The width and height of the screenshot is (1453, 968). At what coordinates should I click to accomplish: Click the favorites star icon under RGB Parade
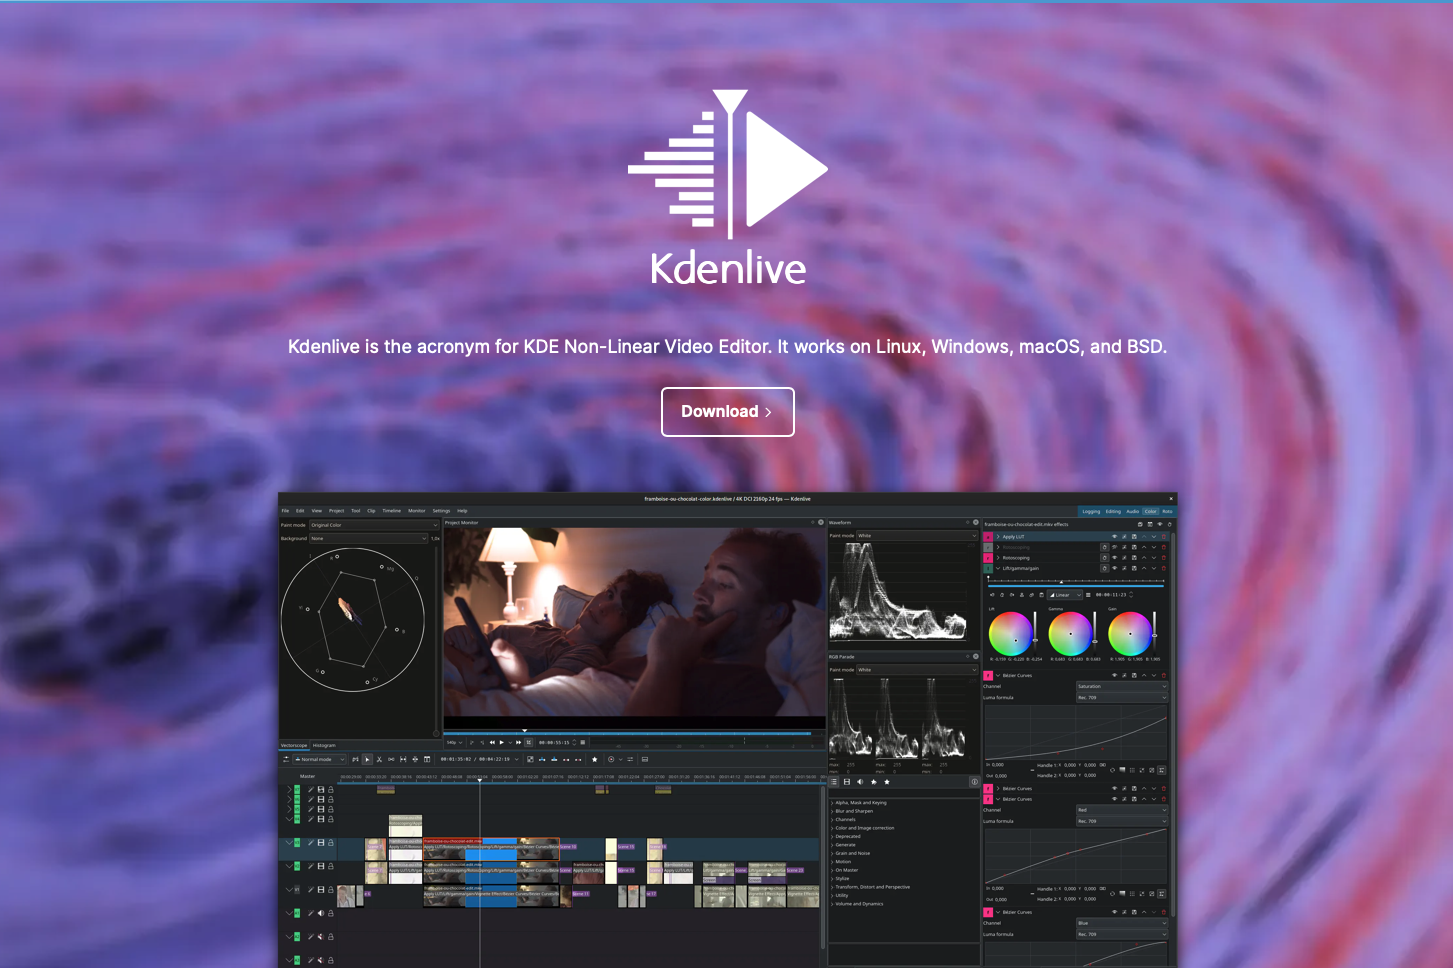pyautogui.click(x=886, y=782)
